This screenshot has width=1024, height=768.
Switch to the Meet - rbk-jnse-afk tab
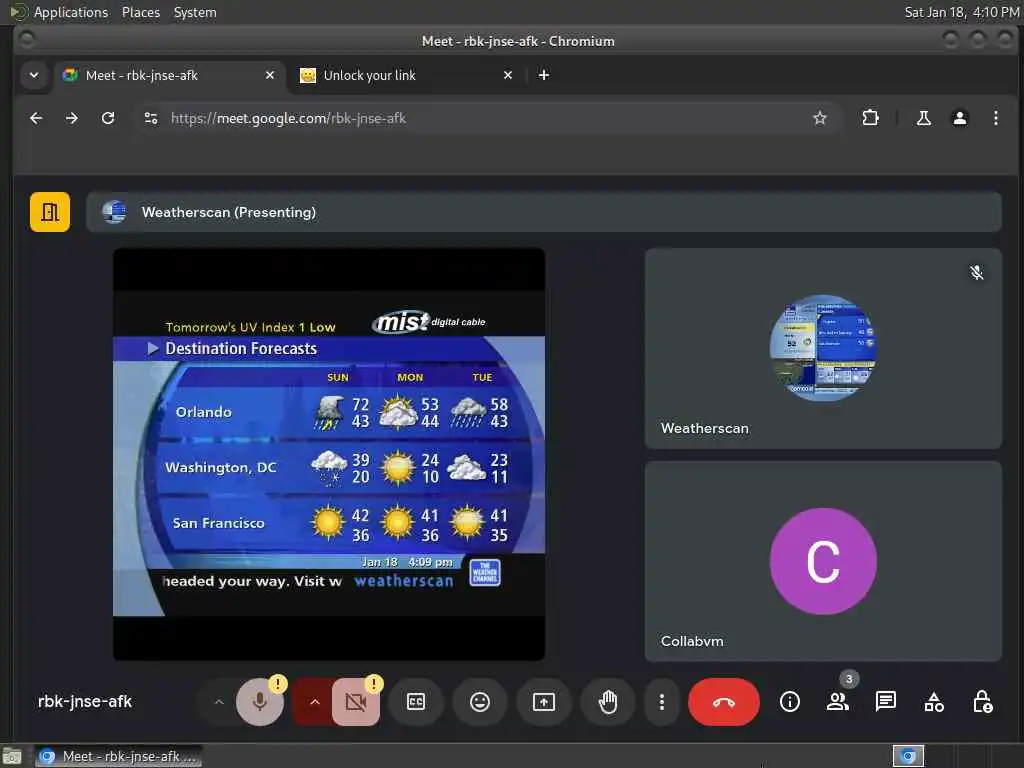coord(170,76)
